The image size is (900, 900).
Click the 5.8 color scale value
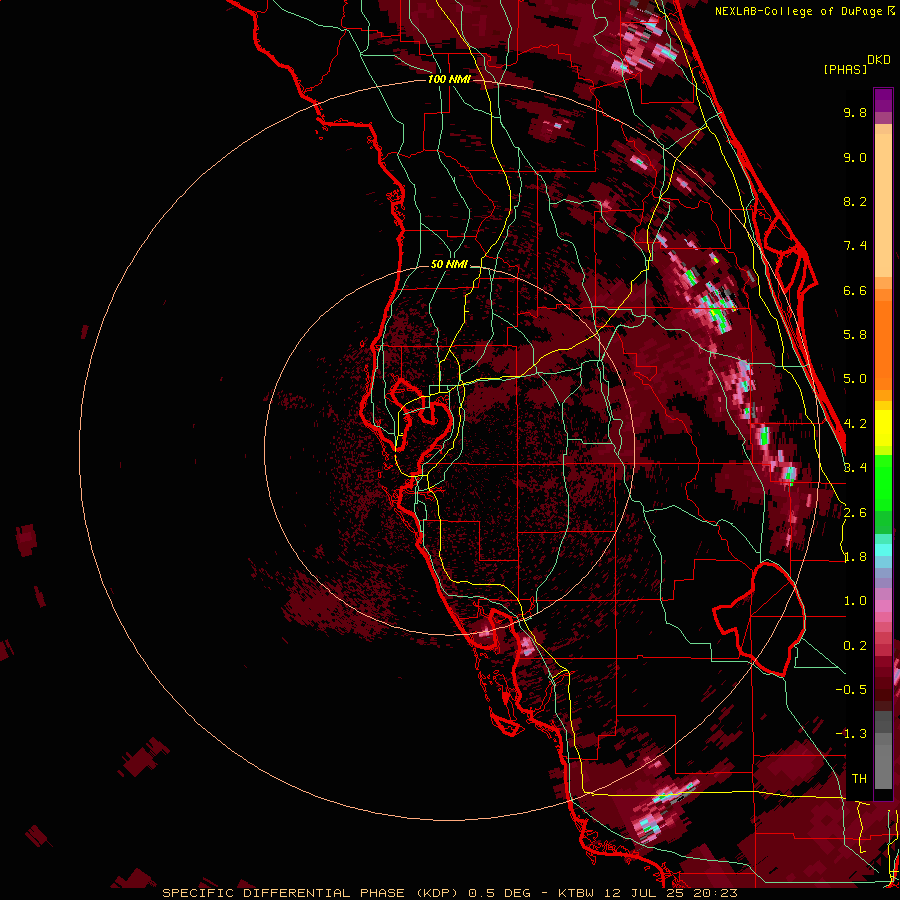[855, 335]
